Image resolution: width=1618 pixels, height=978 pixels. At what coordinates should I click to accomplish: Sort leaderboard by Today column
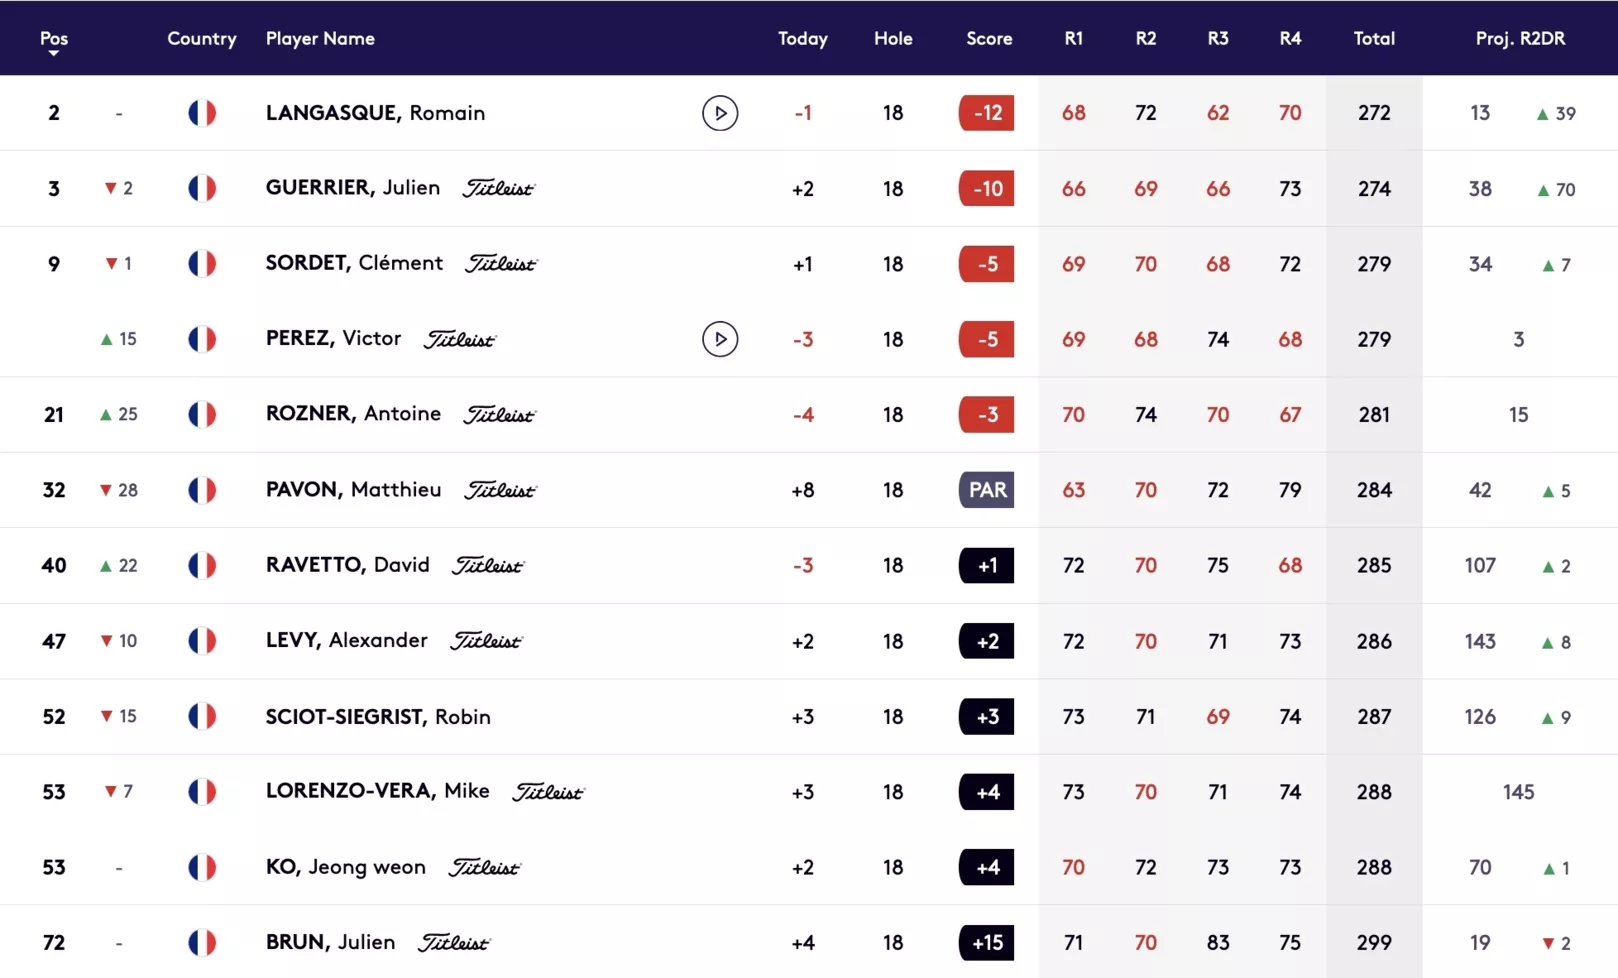tap(803, 38)
